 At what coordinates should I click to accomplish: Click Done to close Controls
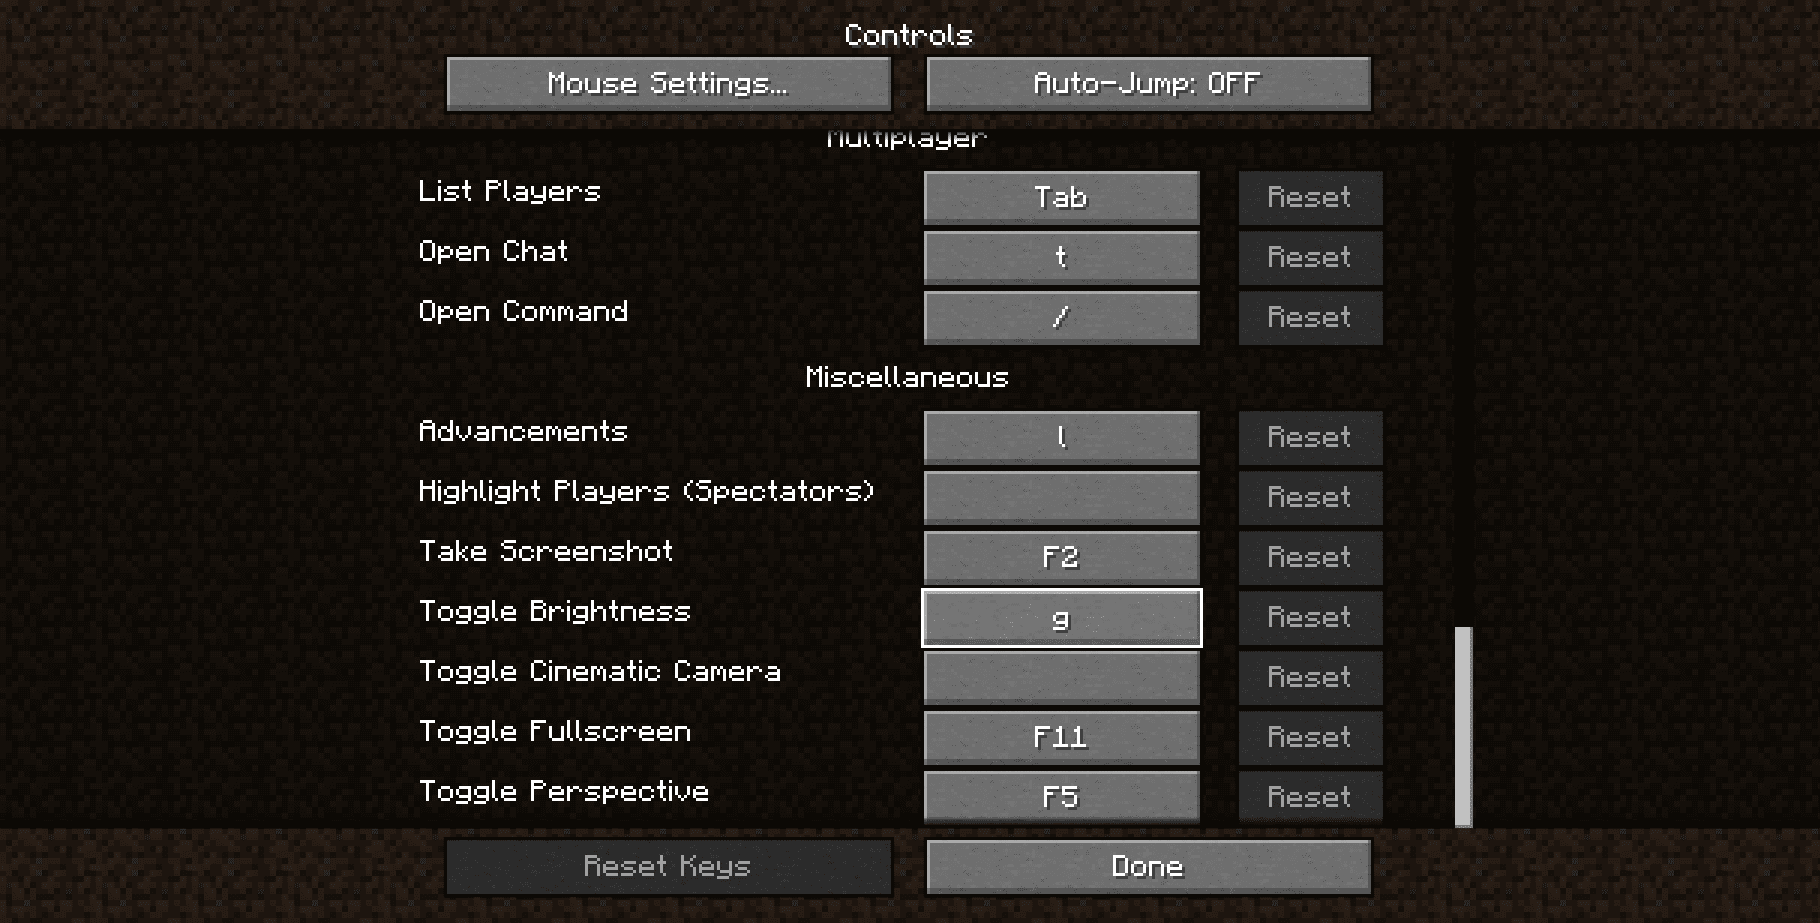click(x=1148, y=867)
